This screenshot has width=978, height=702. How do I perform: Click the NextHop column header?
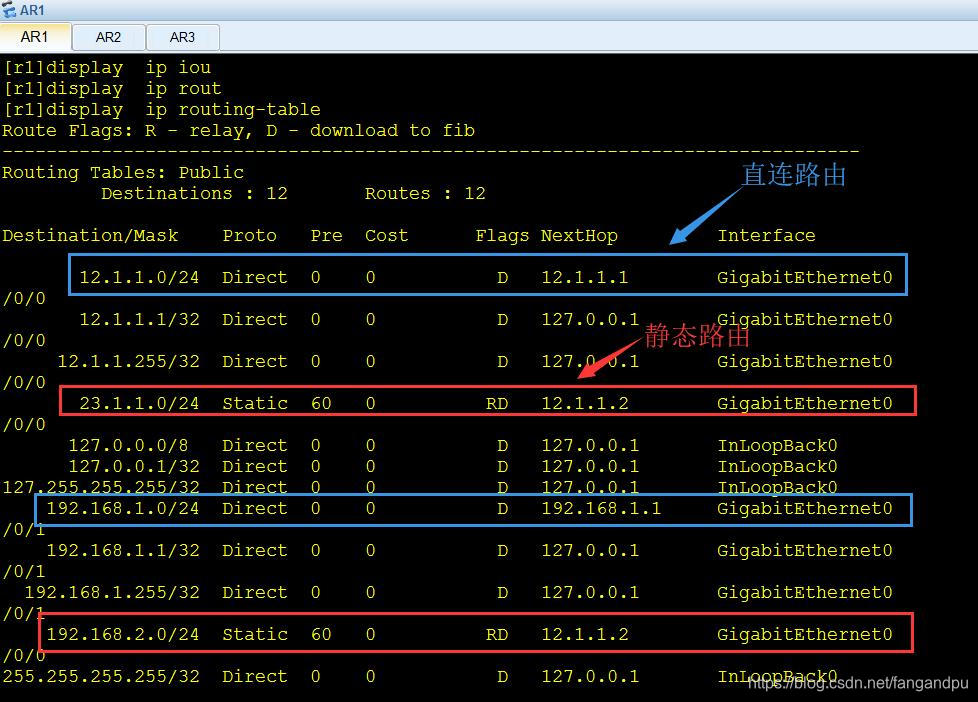pos(579,236)
